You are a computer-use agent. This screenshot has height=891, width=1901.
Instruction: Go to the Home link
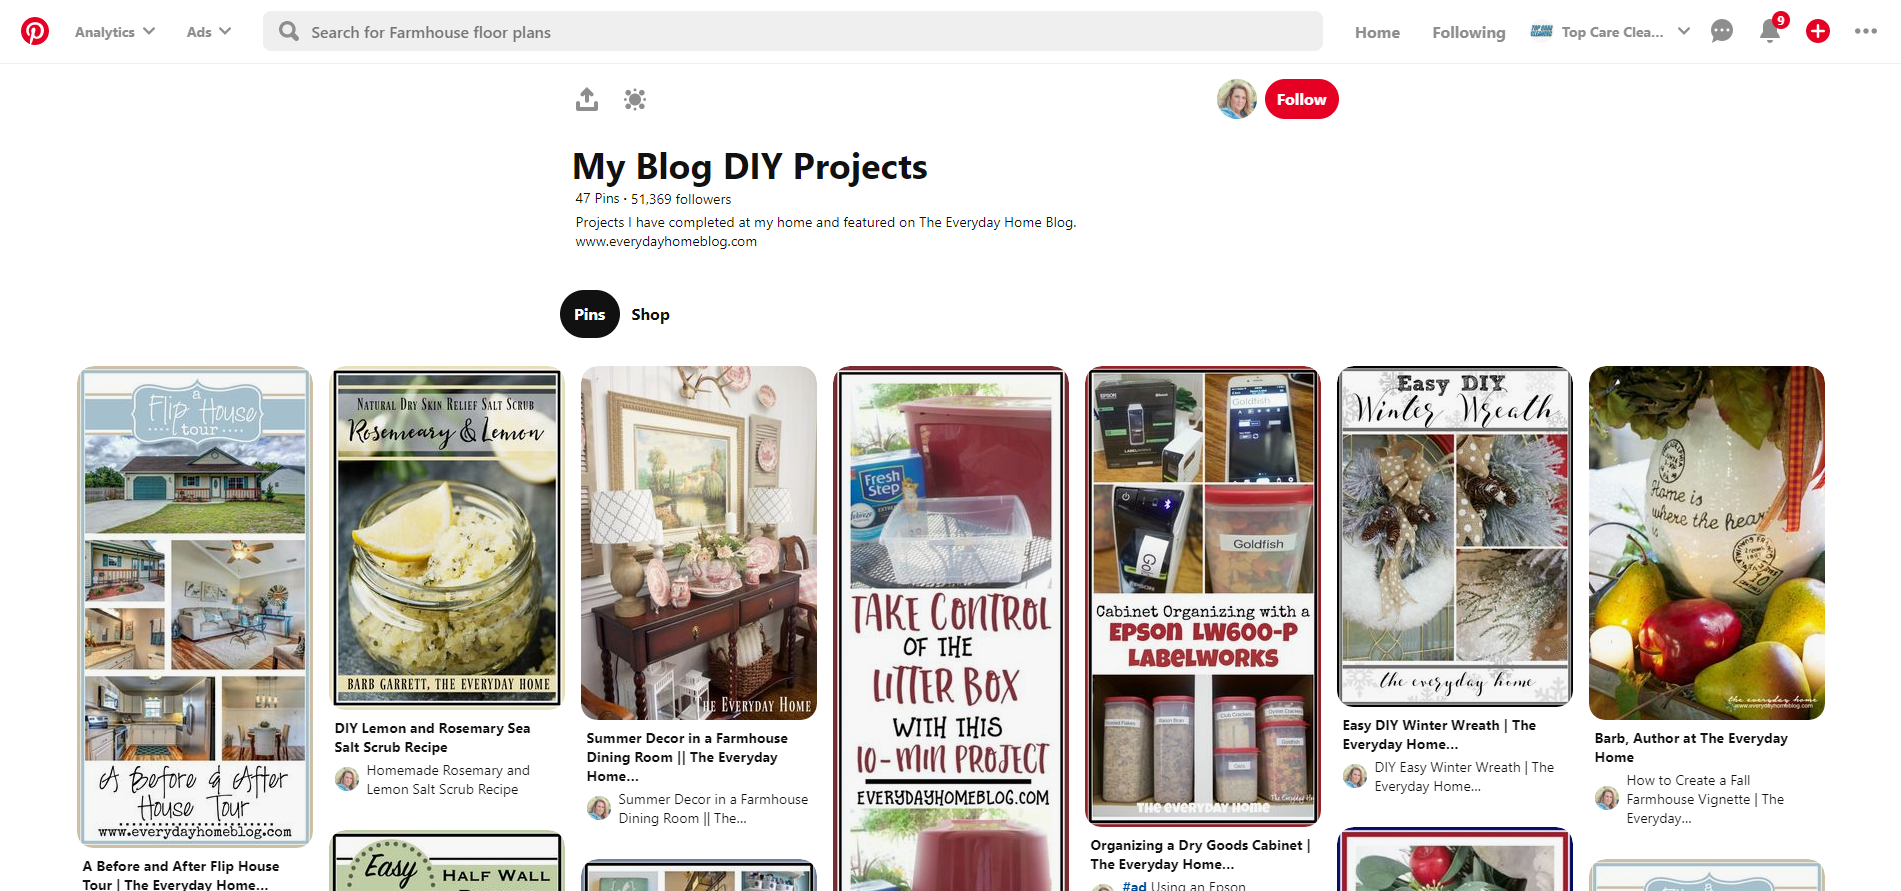(1377, 32)
